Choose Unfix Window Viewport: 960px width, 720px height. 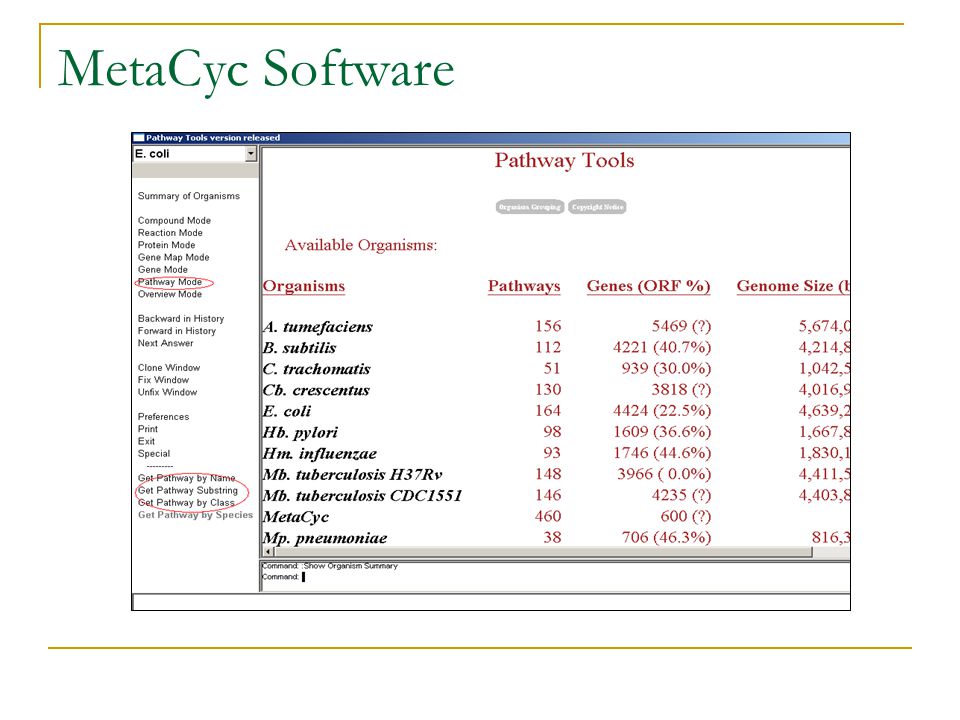tap(167, 392)
